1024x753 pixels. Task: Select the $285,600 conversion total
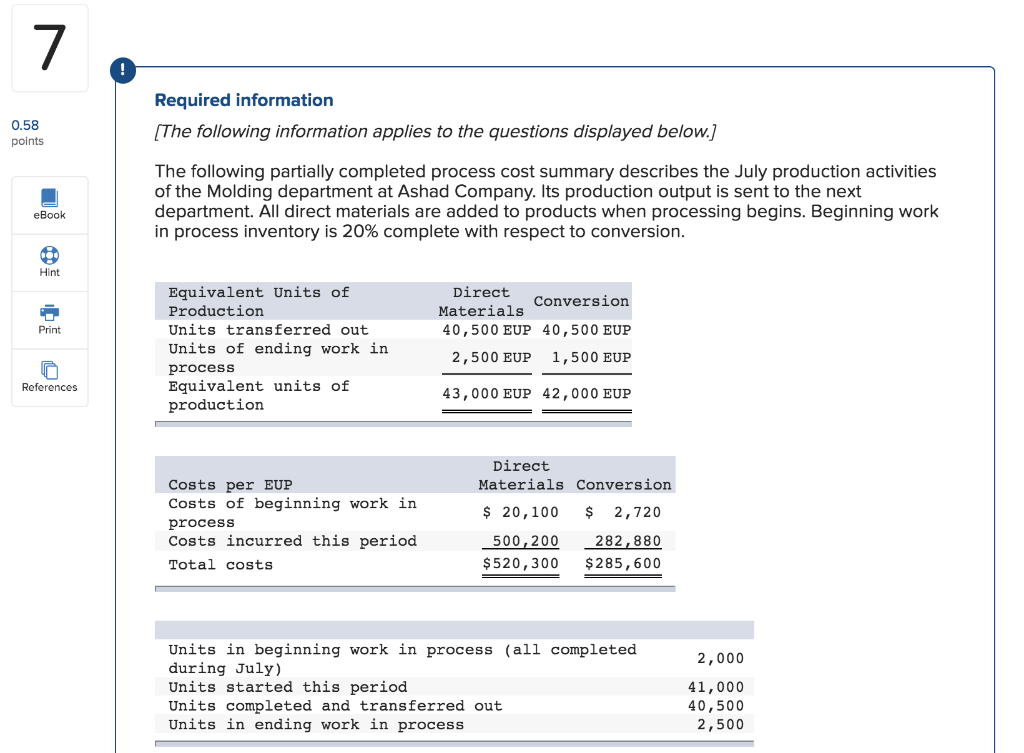[622, 563]
